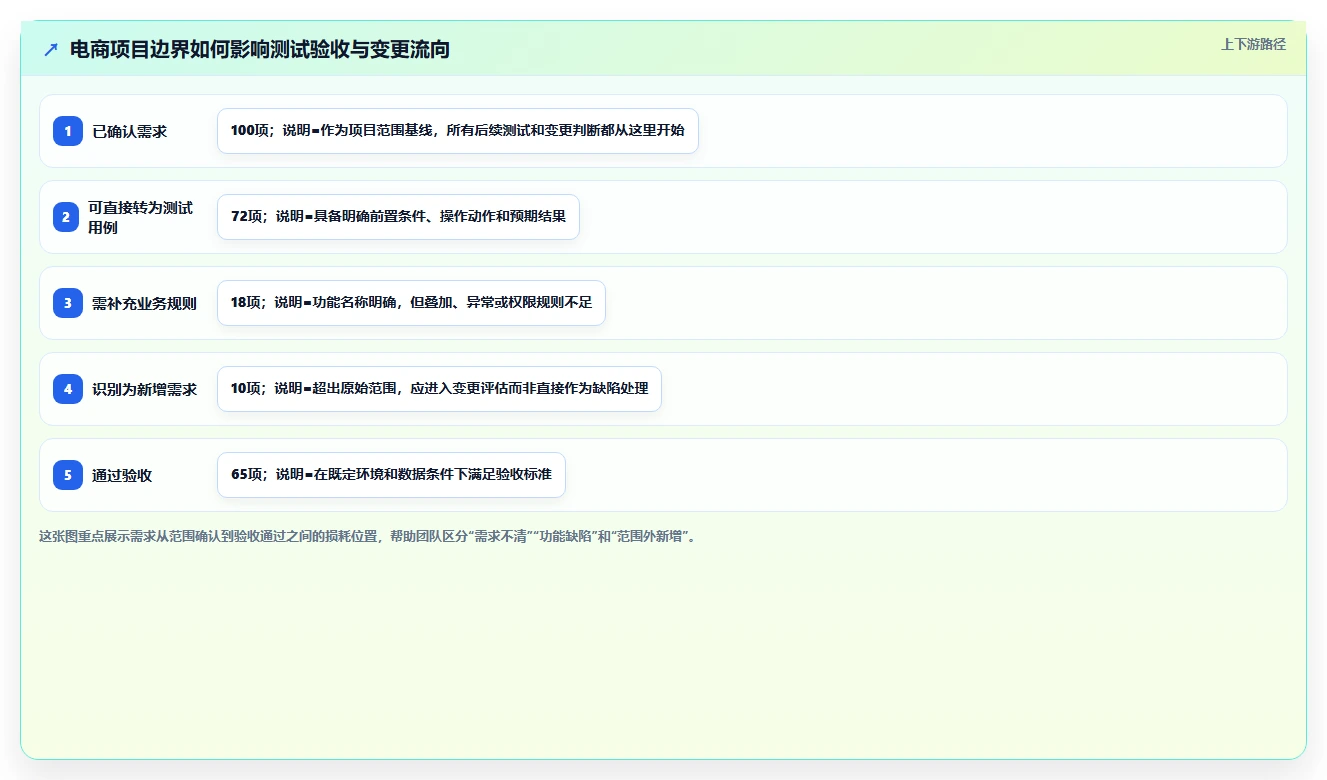Select step badge number 3
Image resolution: width=1327 pixels, height=780 pixels.
(x=68, y=303)
